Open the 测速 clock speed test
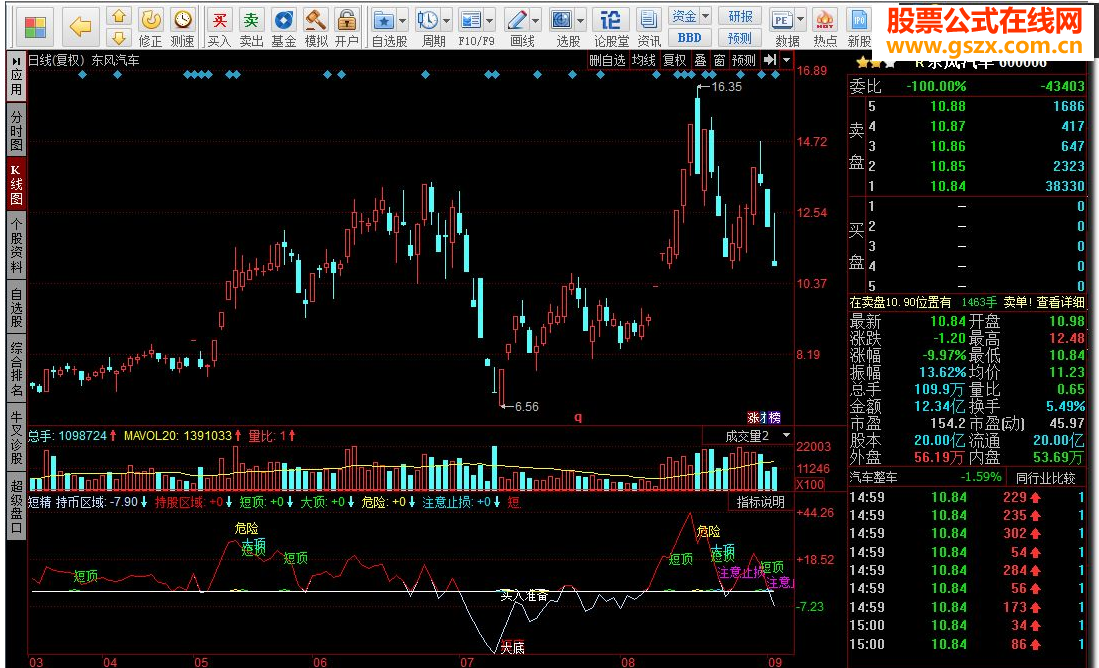 click(x=183, y=20)
